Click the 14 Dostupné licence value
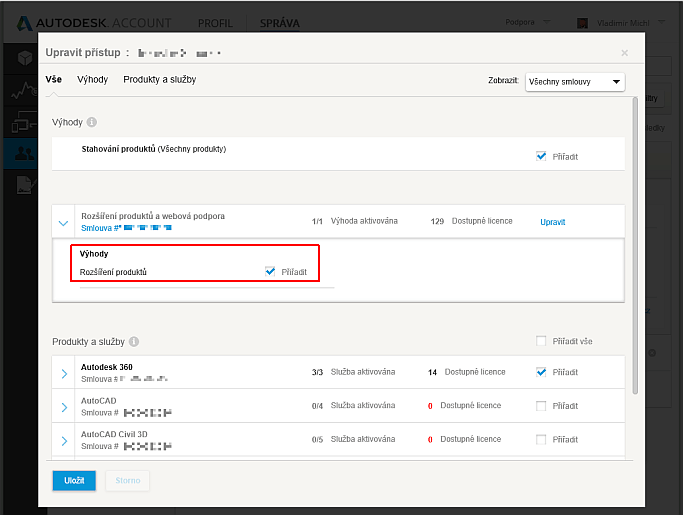This screenshot has height=515, width=683. pos(467,372)
